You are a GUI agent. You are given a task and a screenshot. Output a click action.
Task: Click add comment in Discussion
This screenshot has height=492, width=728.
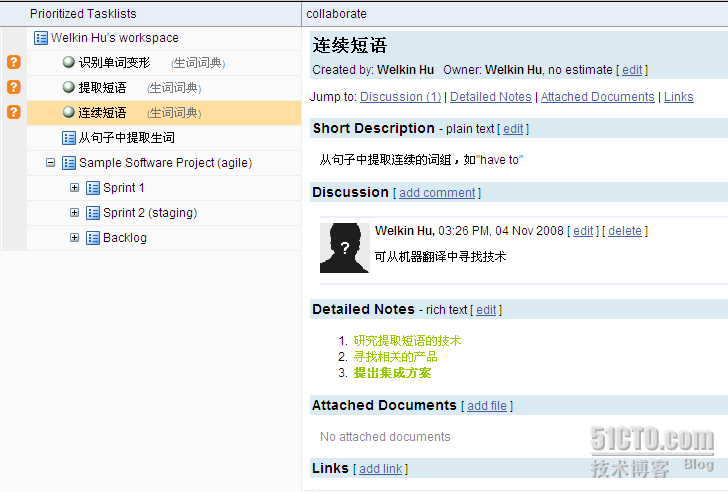(x=437, y=193)
